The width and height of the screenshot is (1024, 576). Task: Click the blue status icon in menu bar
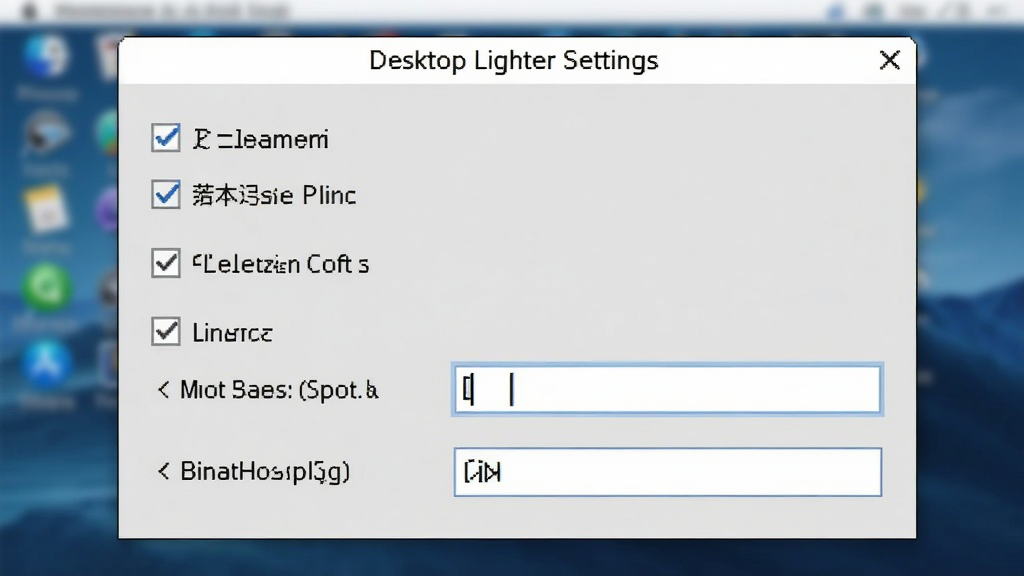tap(837, 10)
